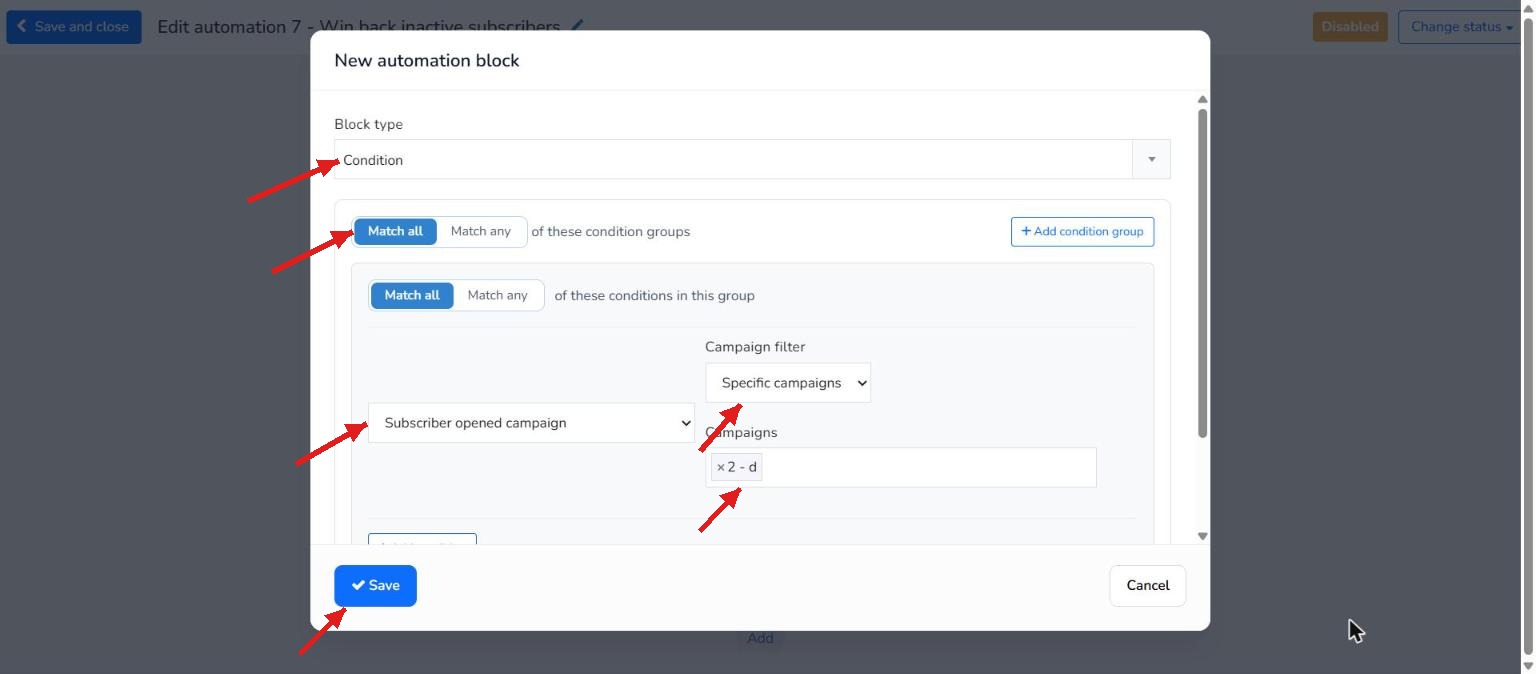Click the modal scrollbar up arrow

1203,99
